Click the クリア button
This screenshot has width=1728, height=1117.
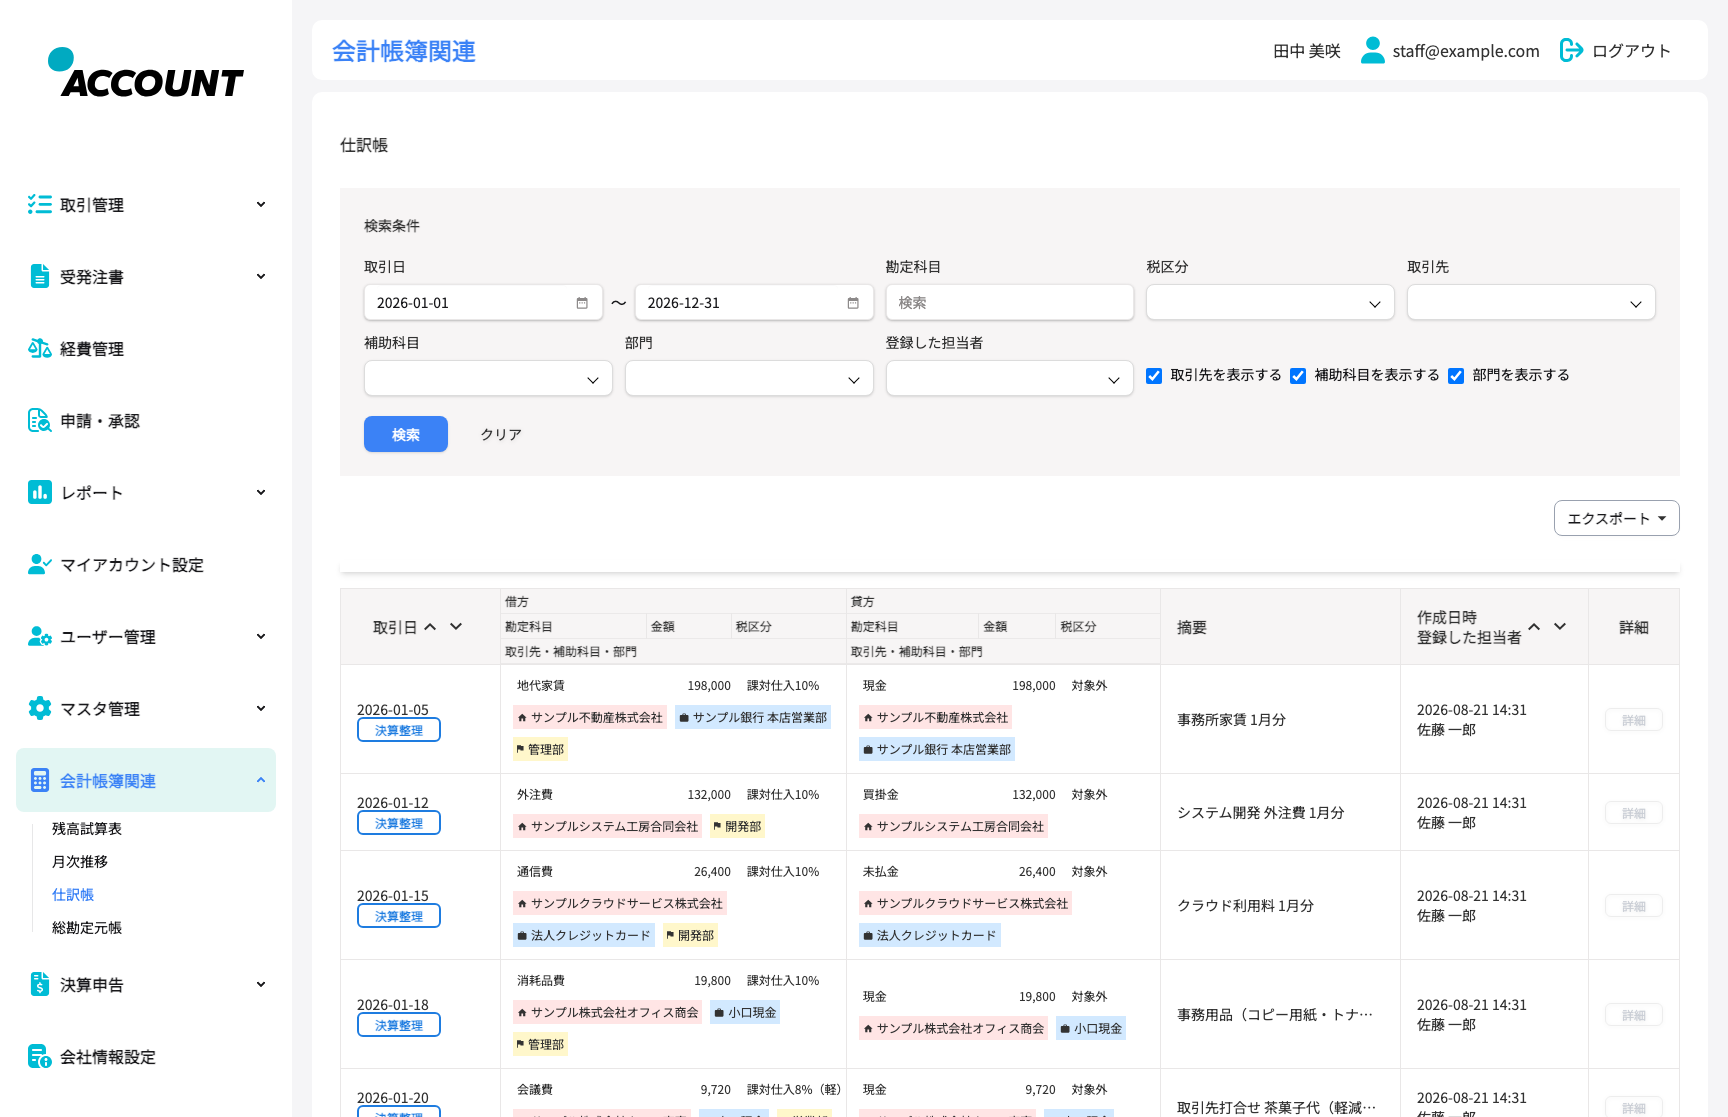click(501, 434)
